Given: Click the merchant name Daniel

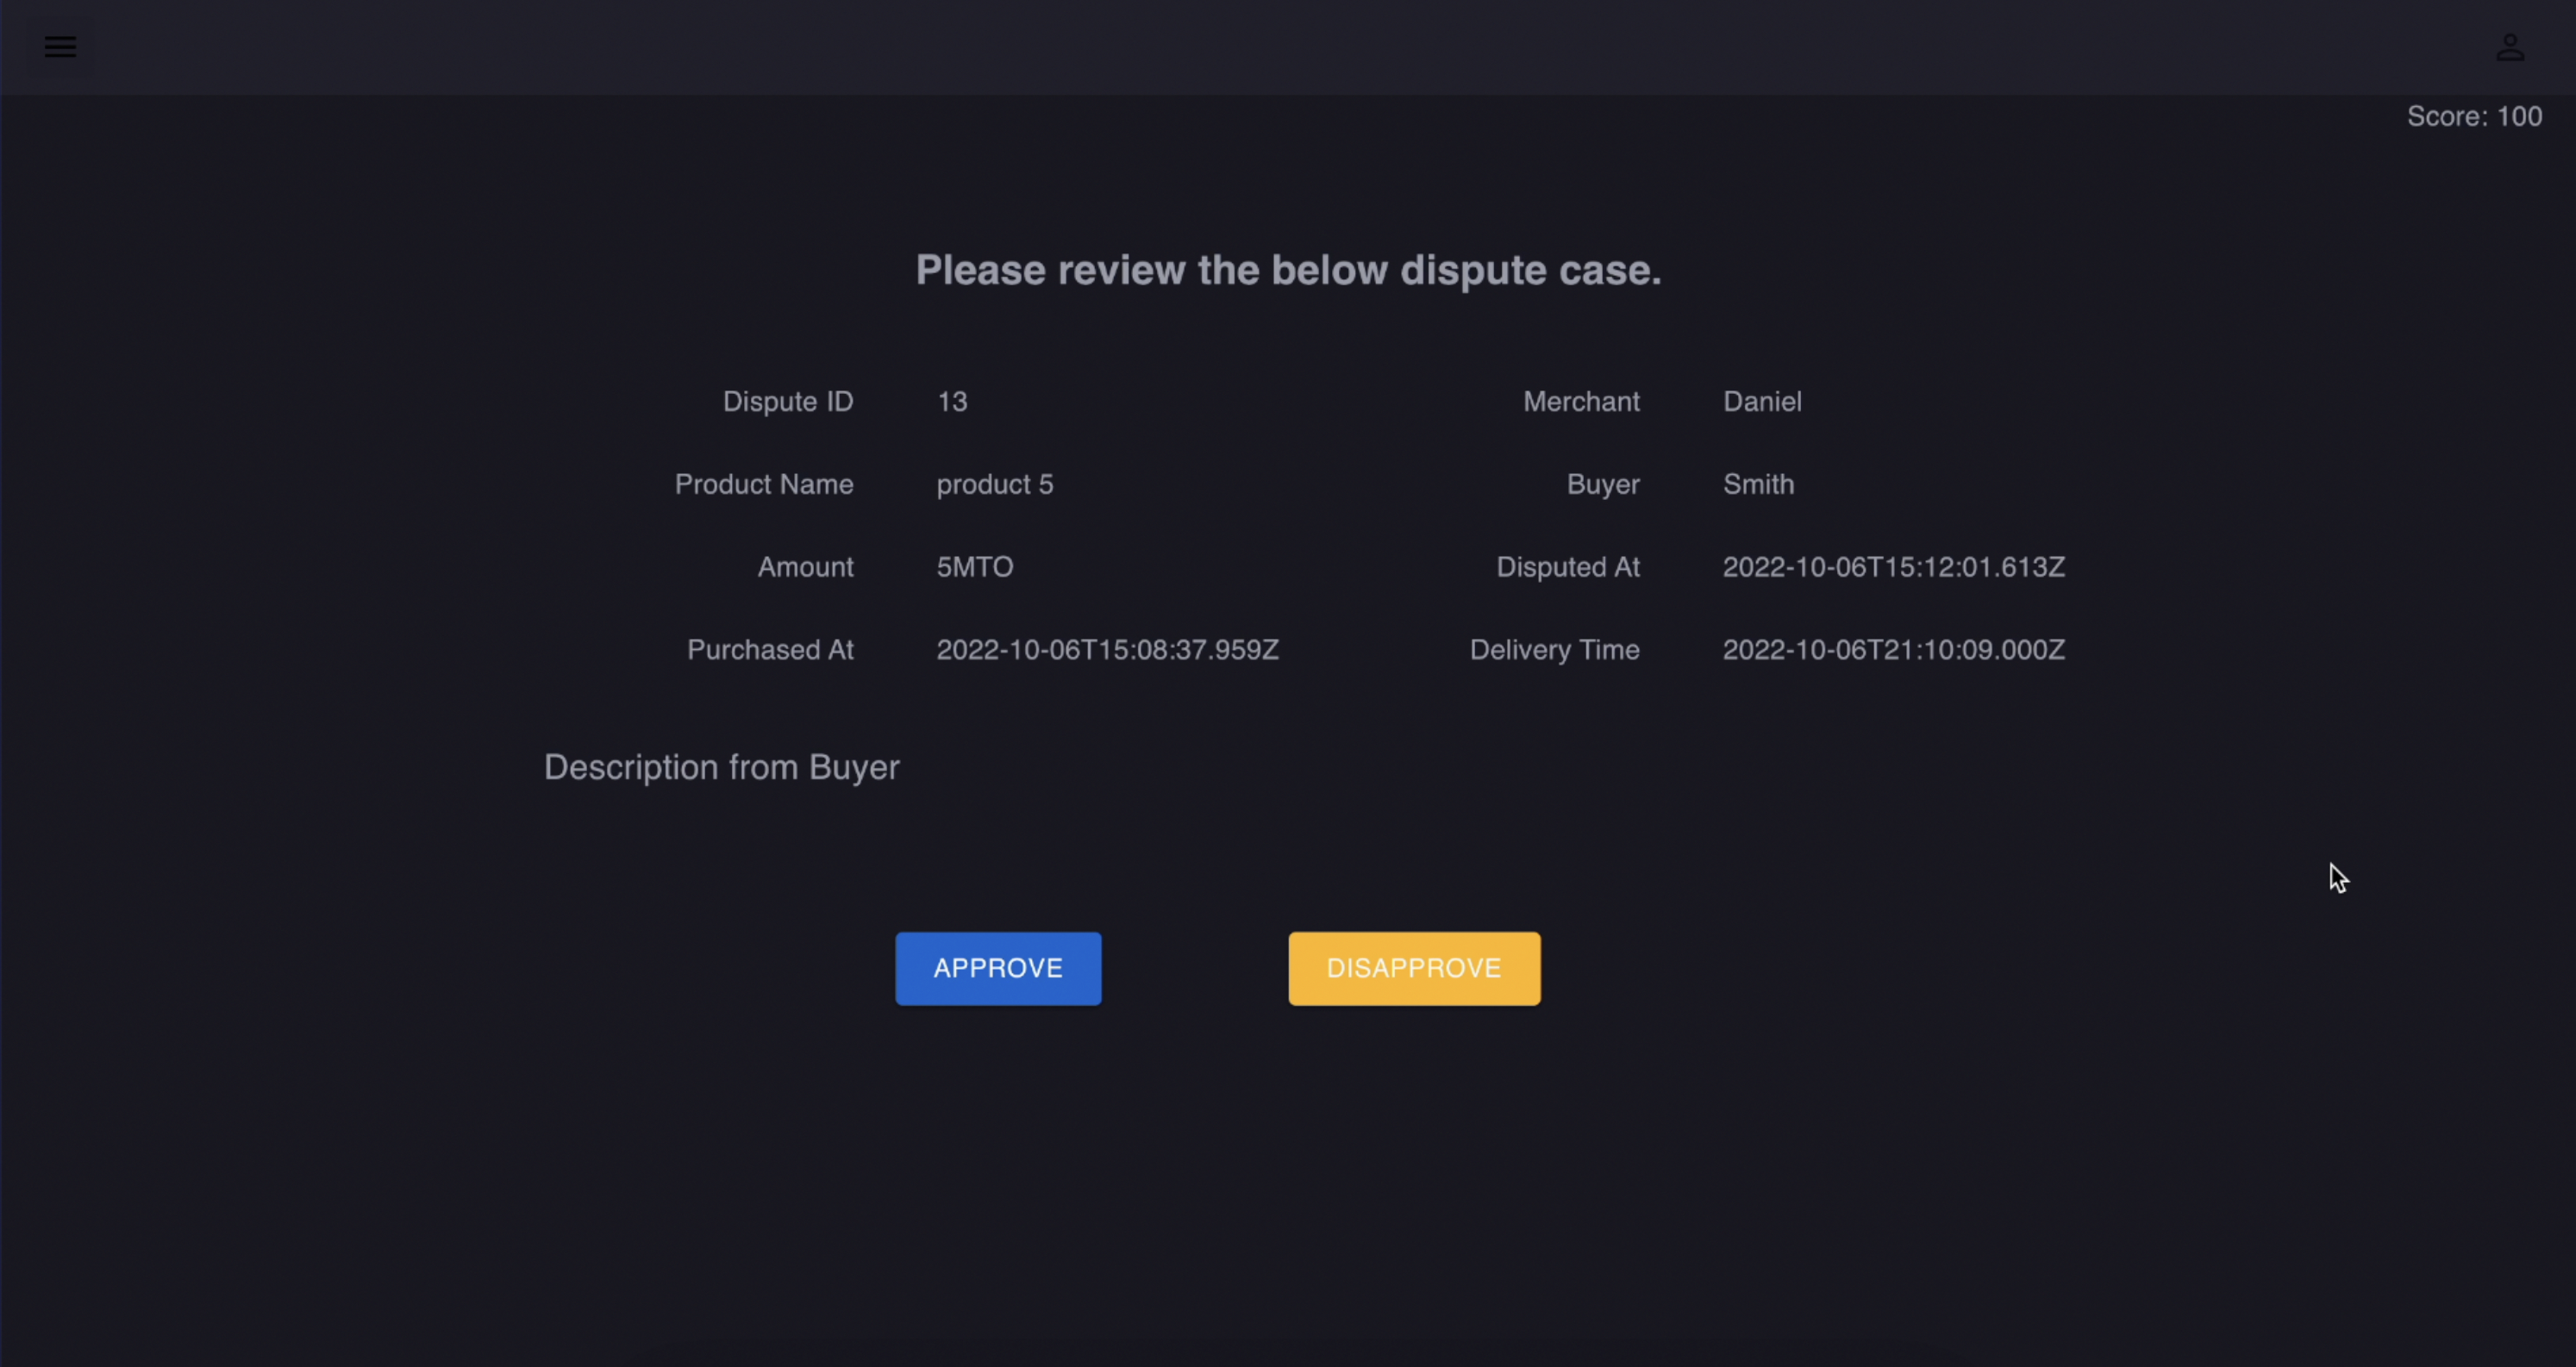Looking at the screenshot, I should [x=1761, y=401].
